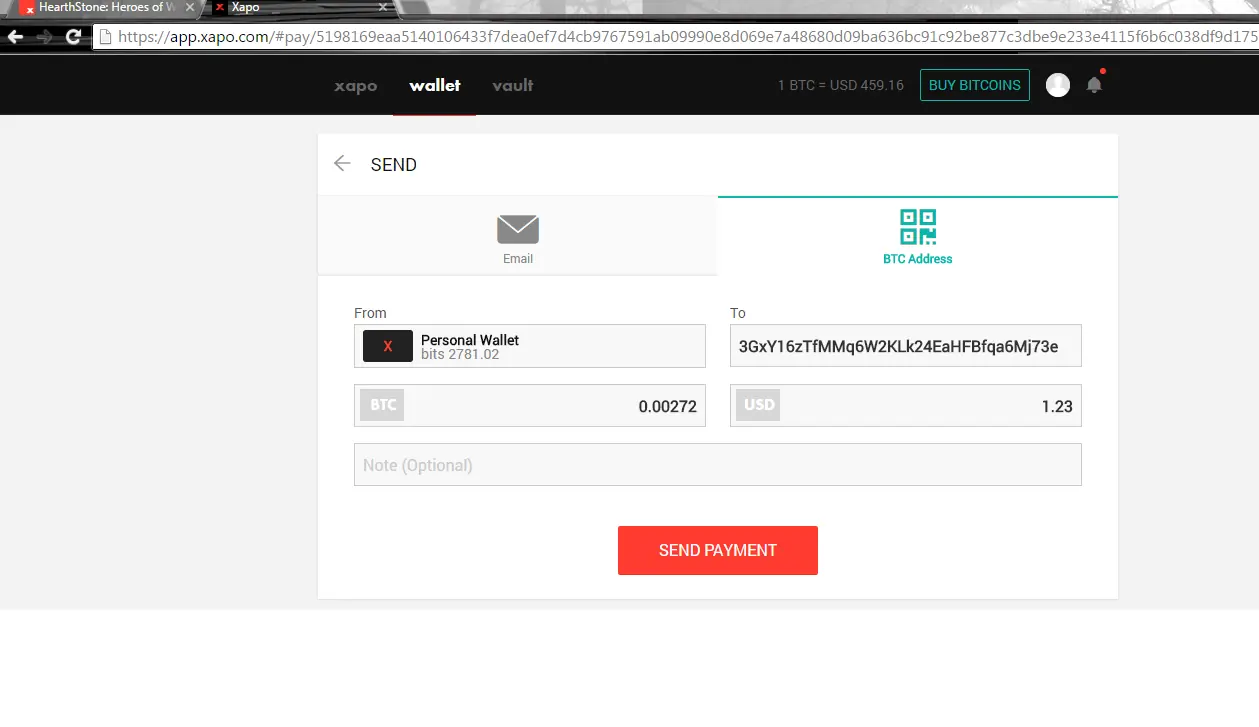Switch to the Email tab label

pyautogui.click(x=518, y=259)
